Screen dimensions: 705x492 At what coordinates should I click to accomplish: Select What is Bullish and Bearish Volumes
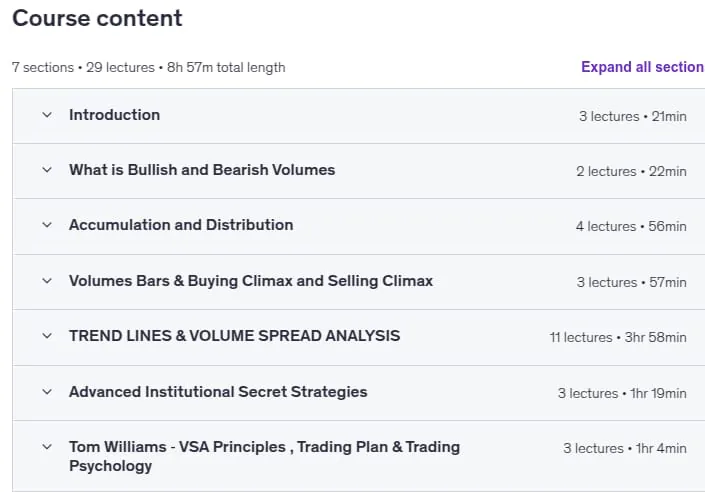tap(202, 170)
